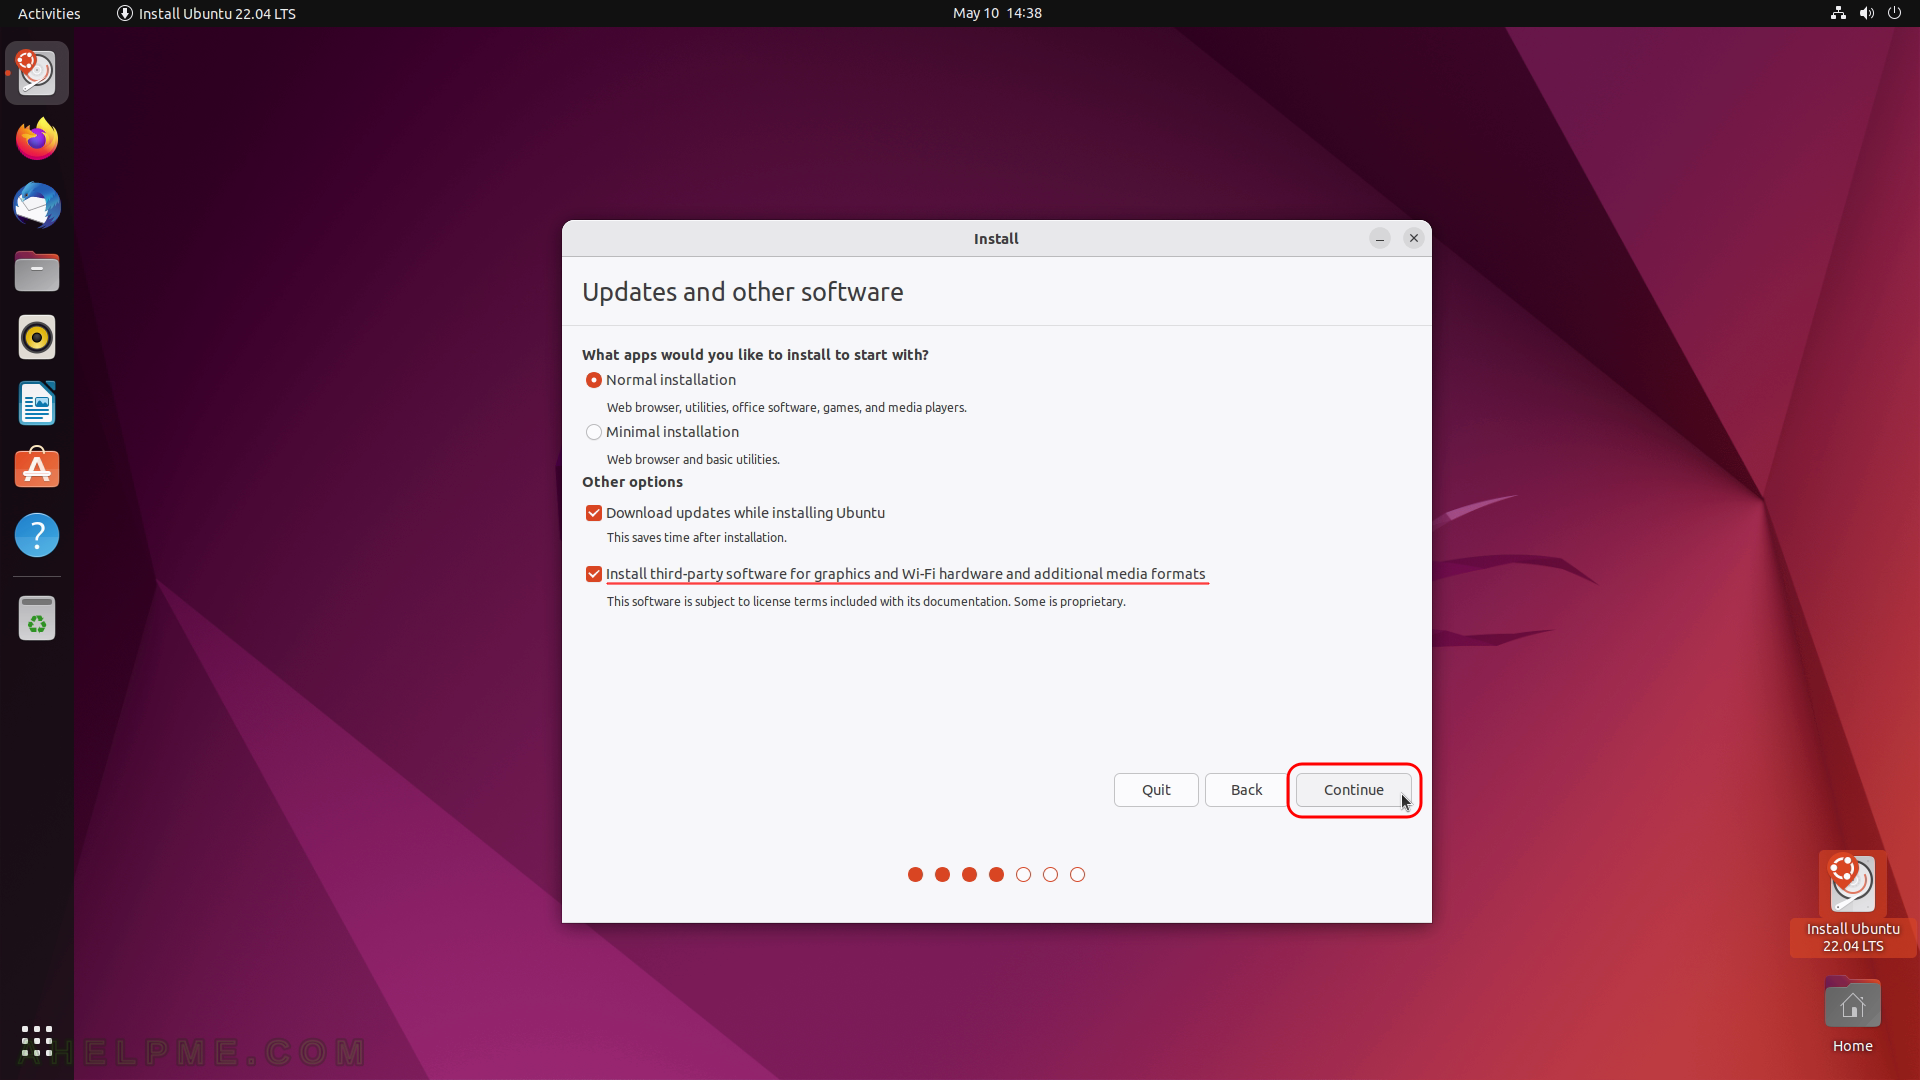Image resolution: width=1920 pixels, height=1080 pixels.
Task: Click the 'Other options' label
Action: click(x=633, y=482)
